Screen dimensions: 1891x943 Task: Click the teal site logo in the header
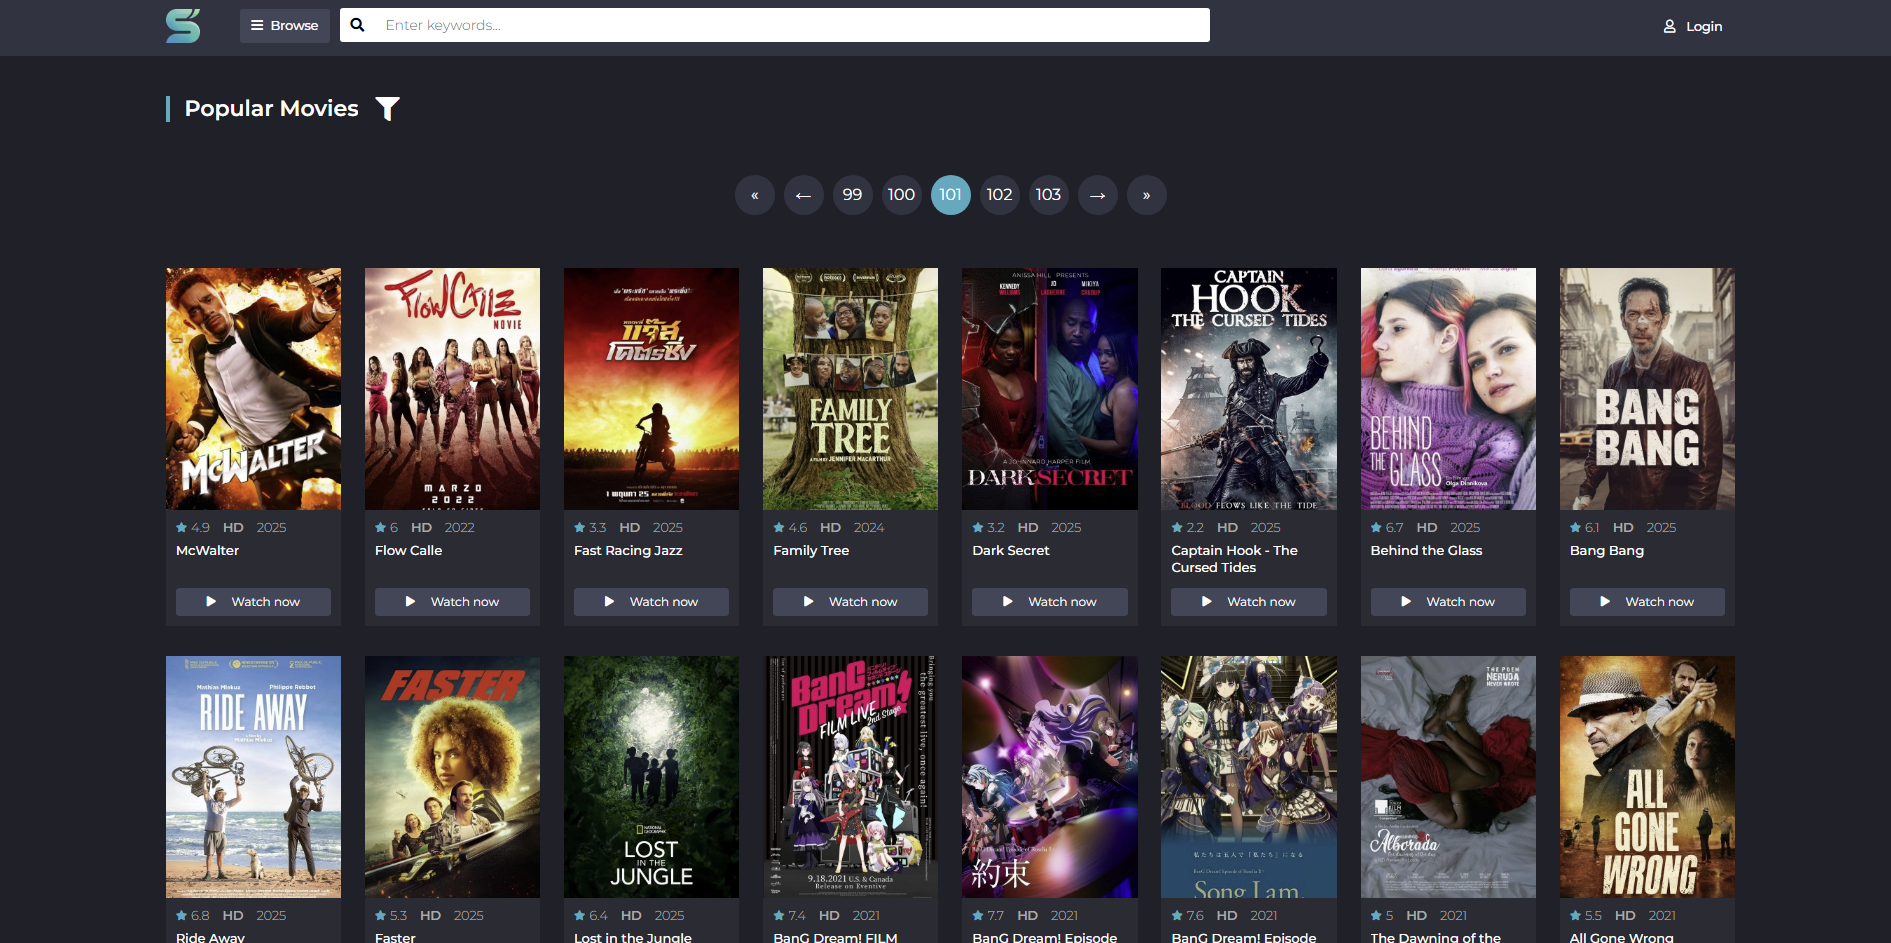(x=184, y=26)
